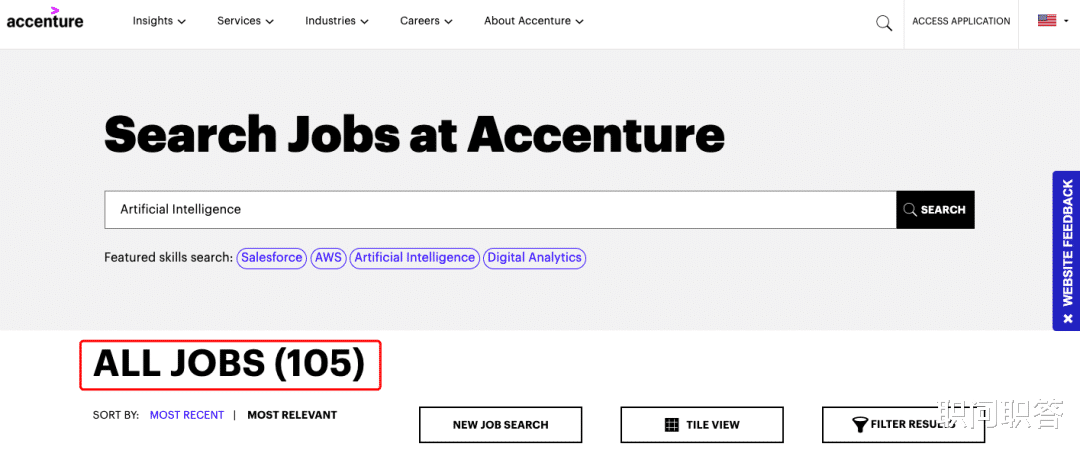Sort results by Most Relevant

coord(292,415)
